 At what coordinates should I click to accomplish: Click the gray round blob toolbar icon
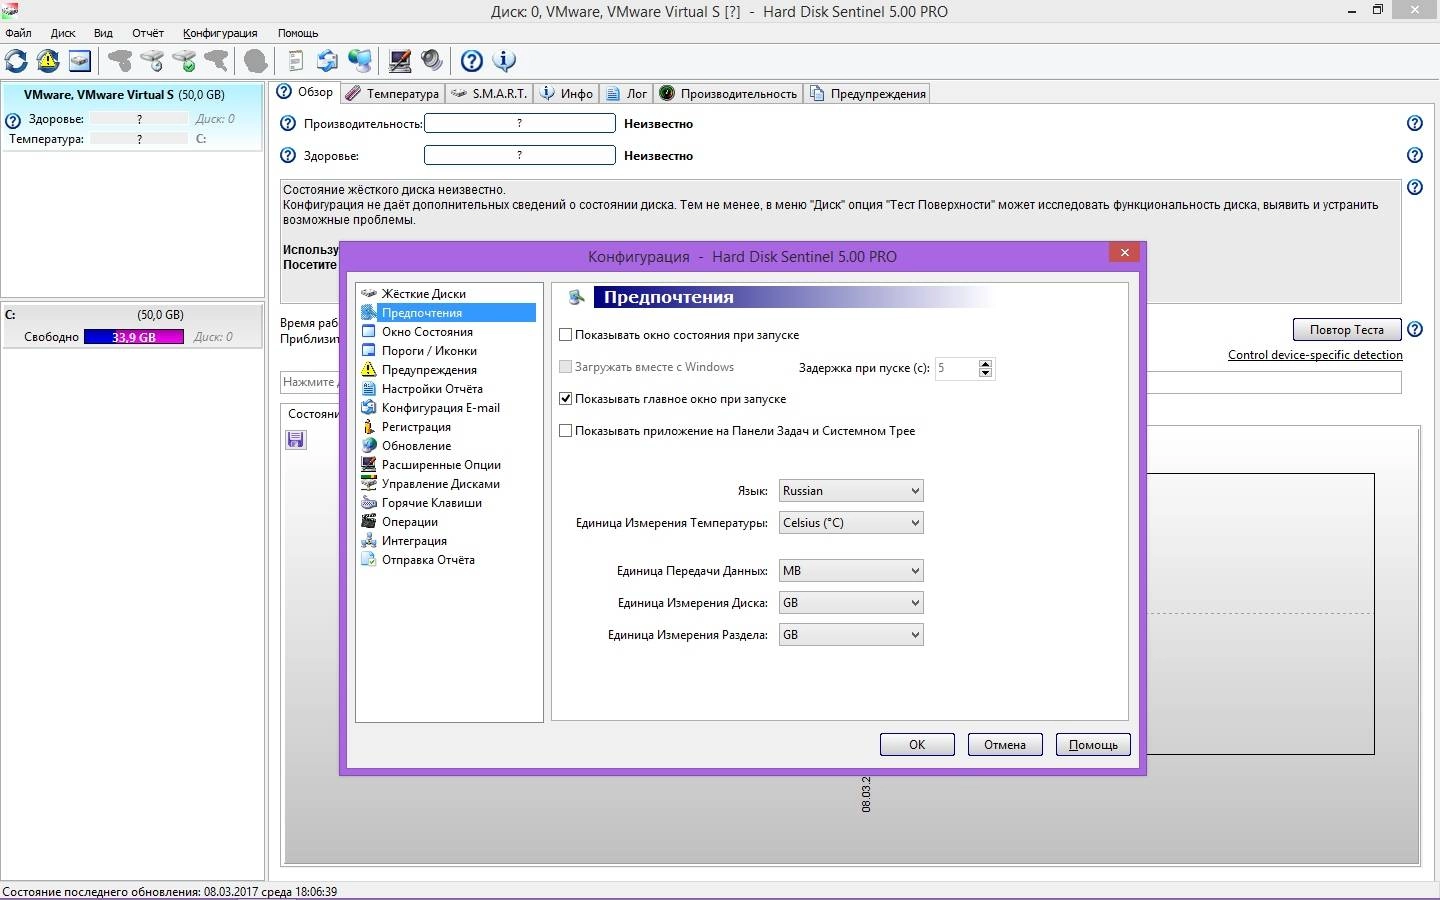coord(256,61)
